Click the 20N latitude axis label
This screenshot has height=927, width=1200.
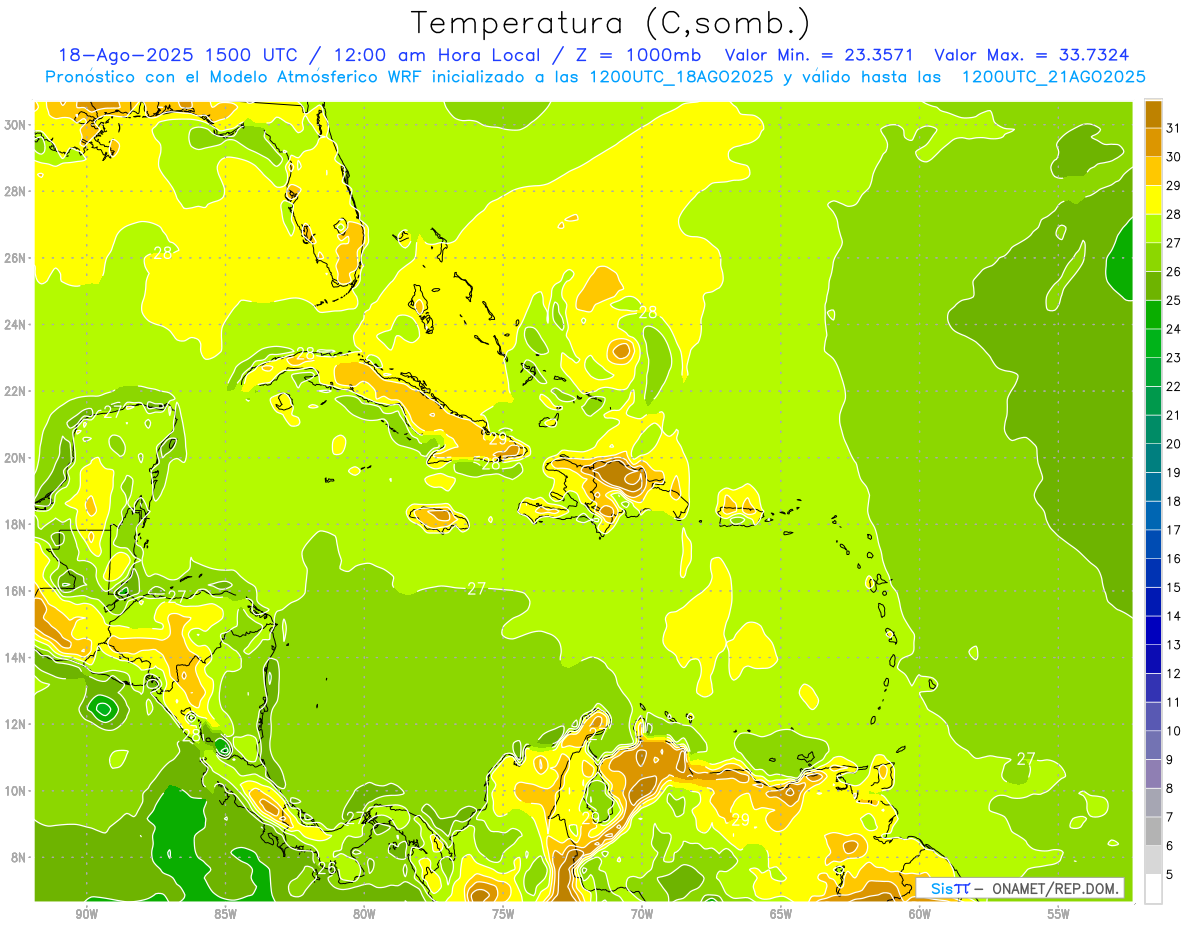(16, 458)
